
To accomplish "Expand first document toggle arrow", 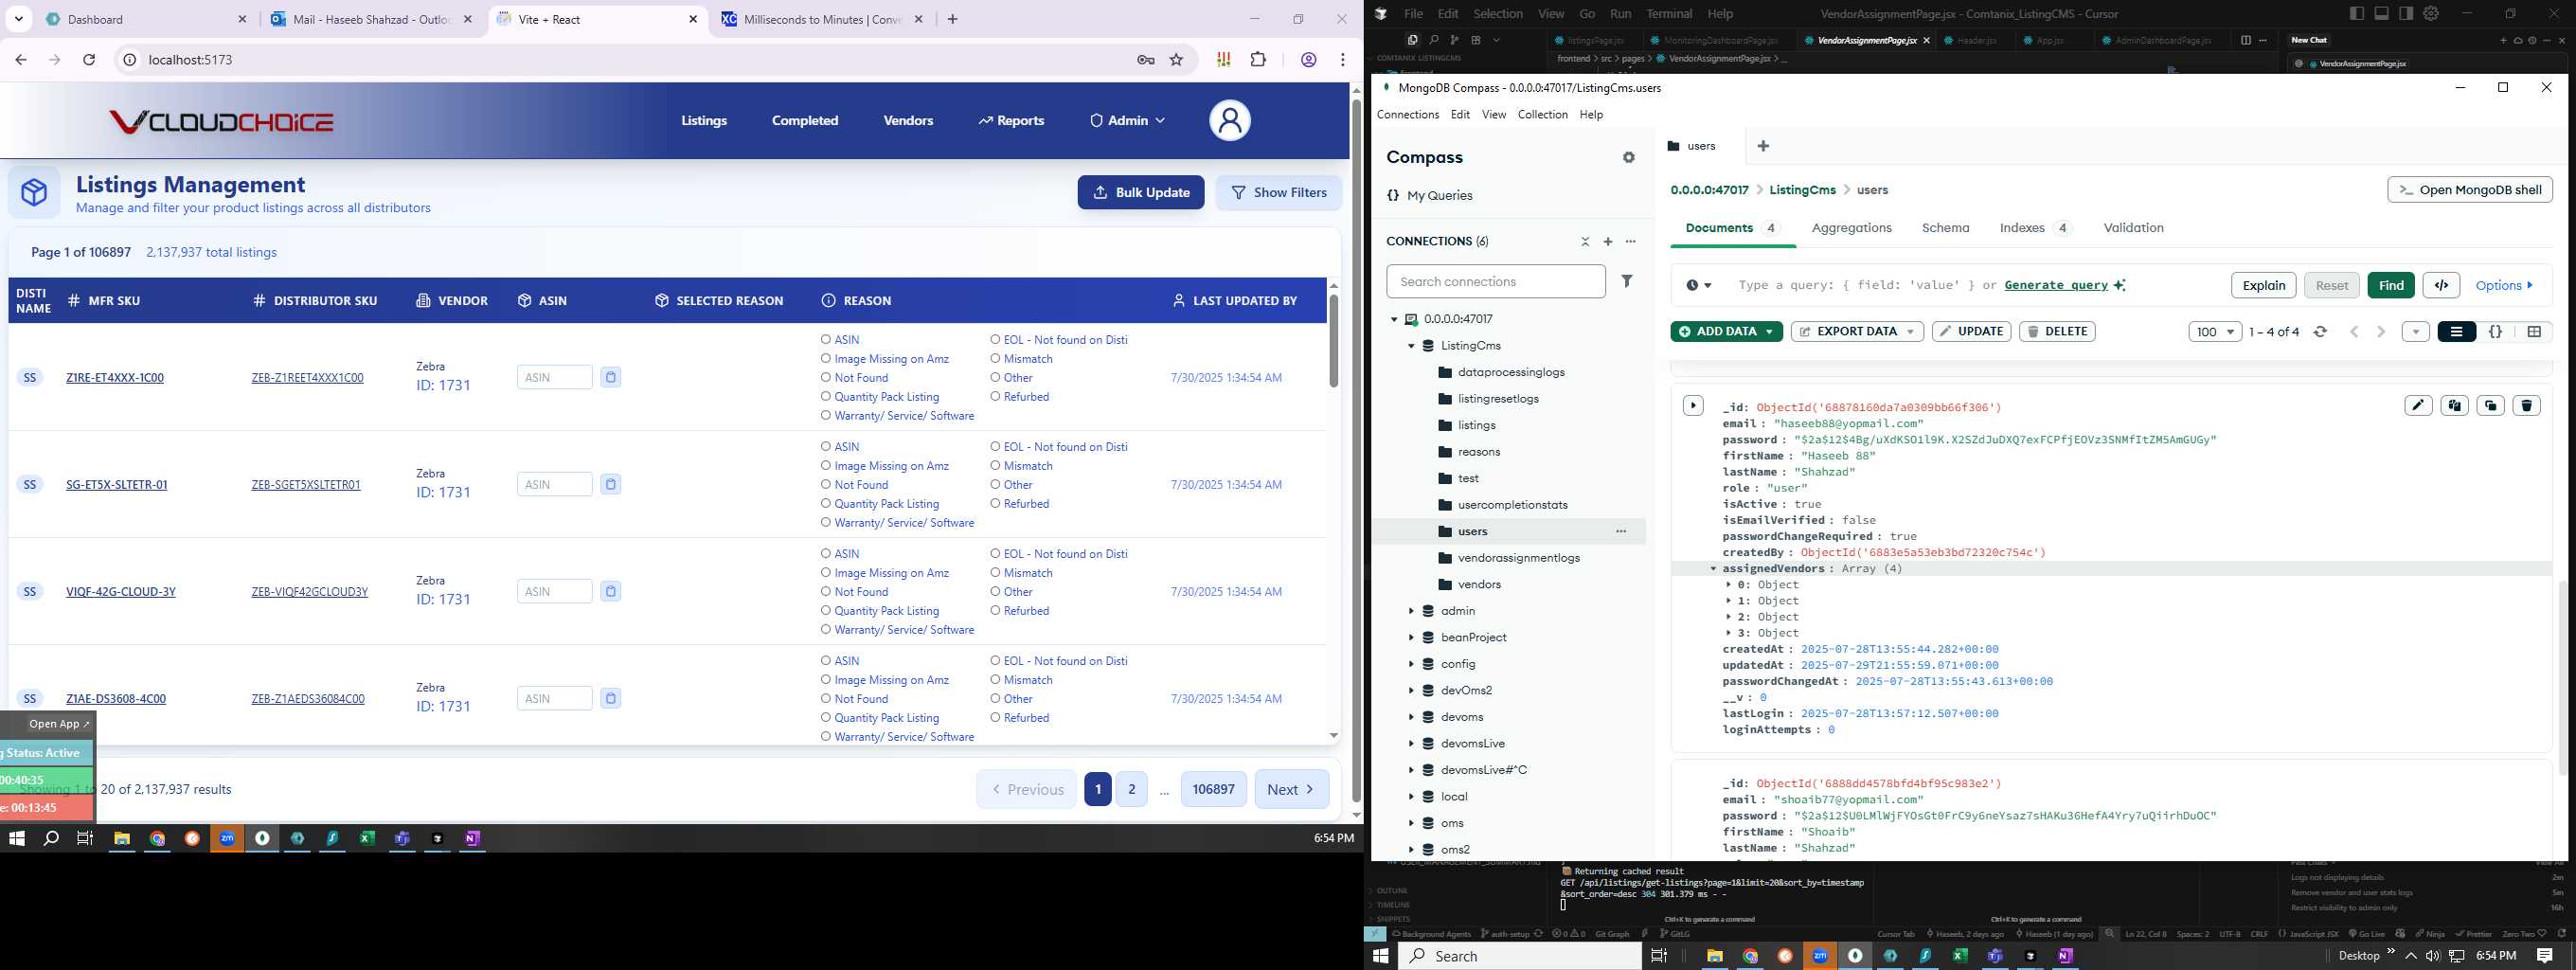I will click(1692, 406).
